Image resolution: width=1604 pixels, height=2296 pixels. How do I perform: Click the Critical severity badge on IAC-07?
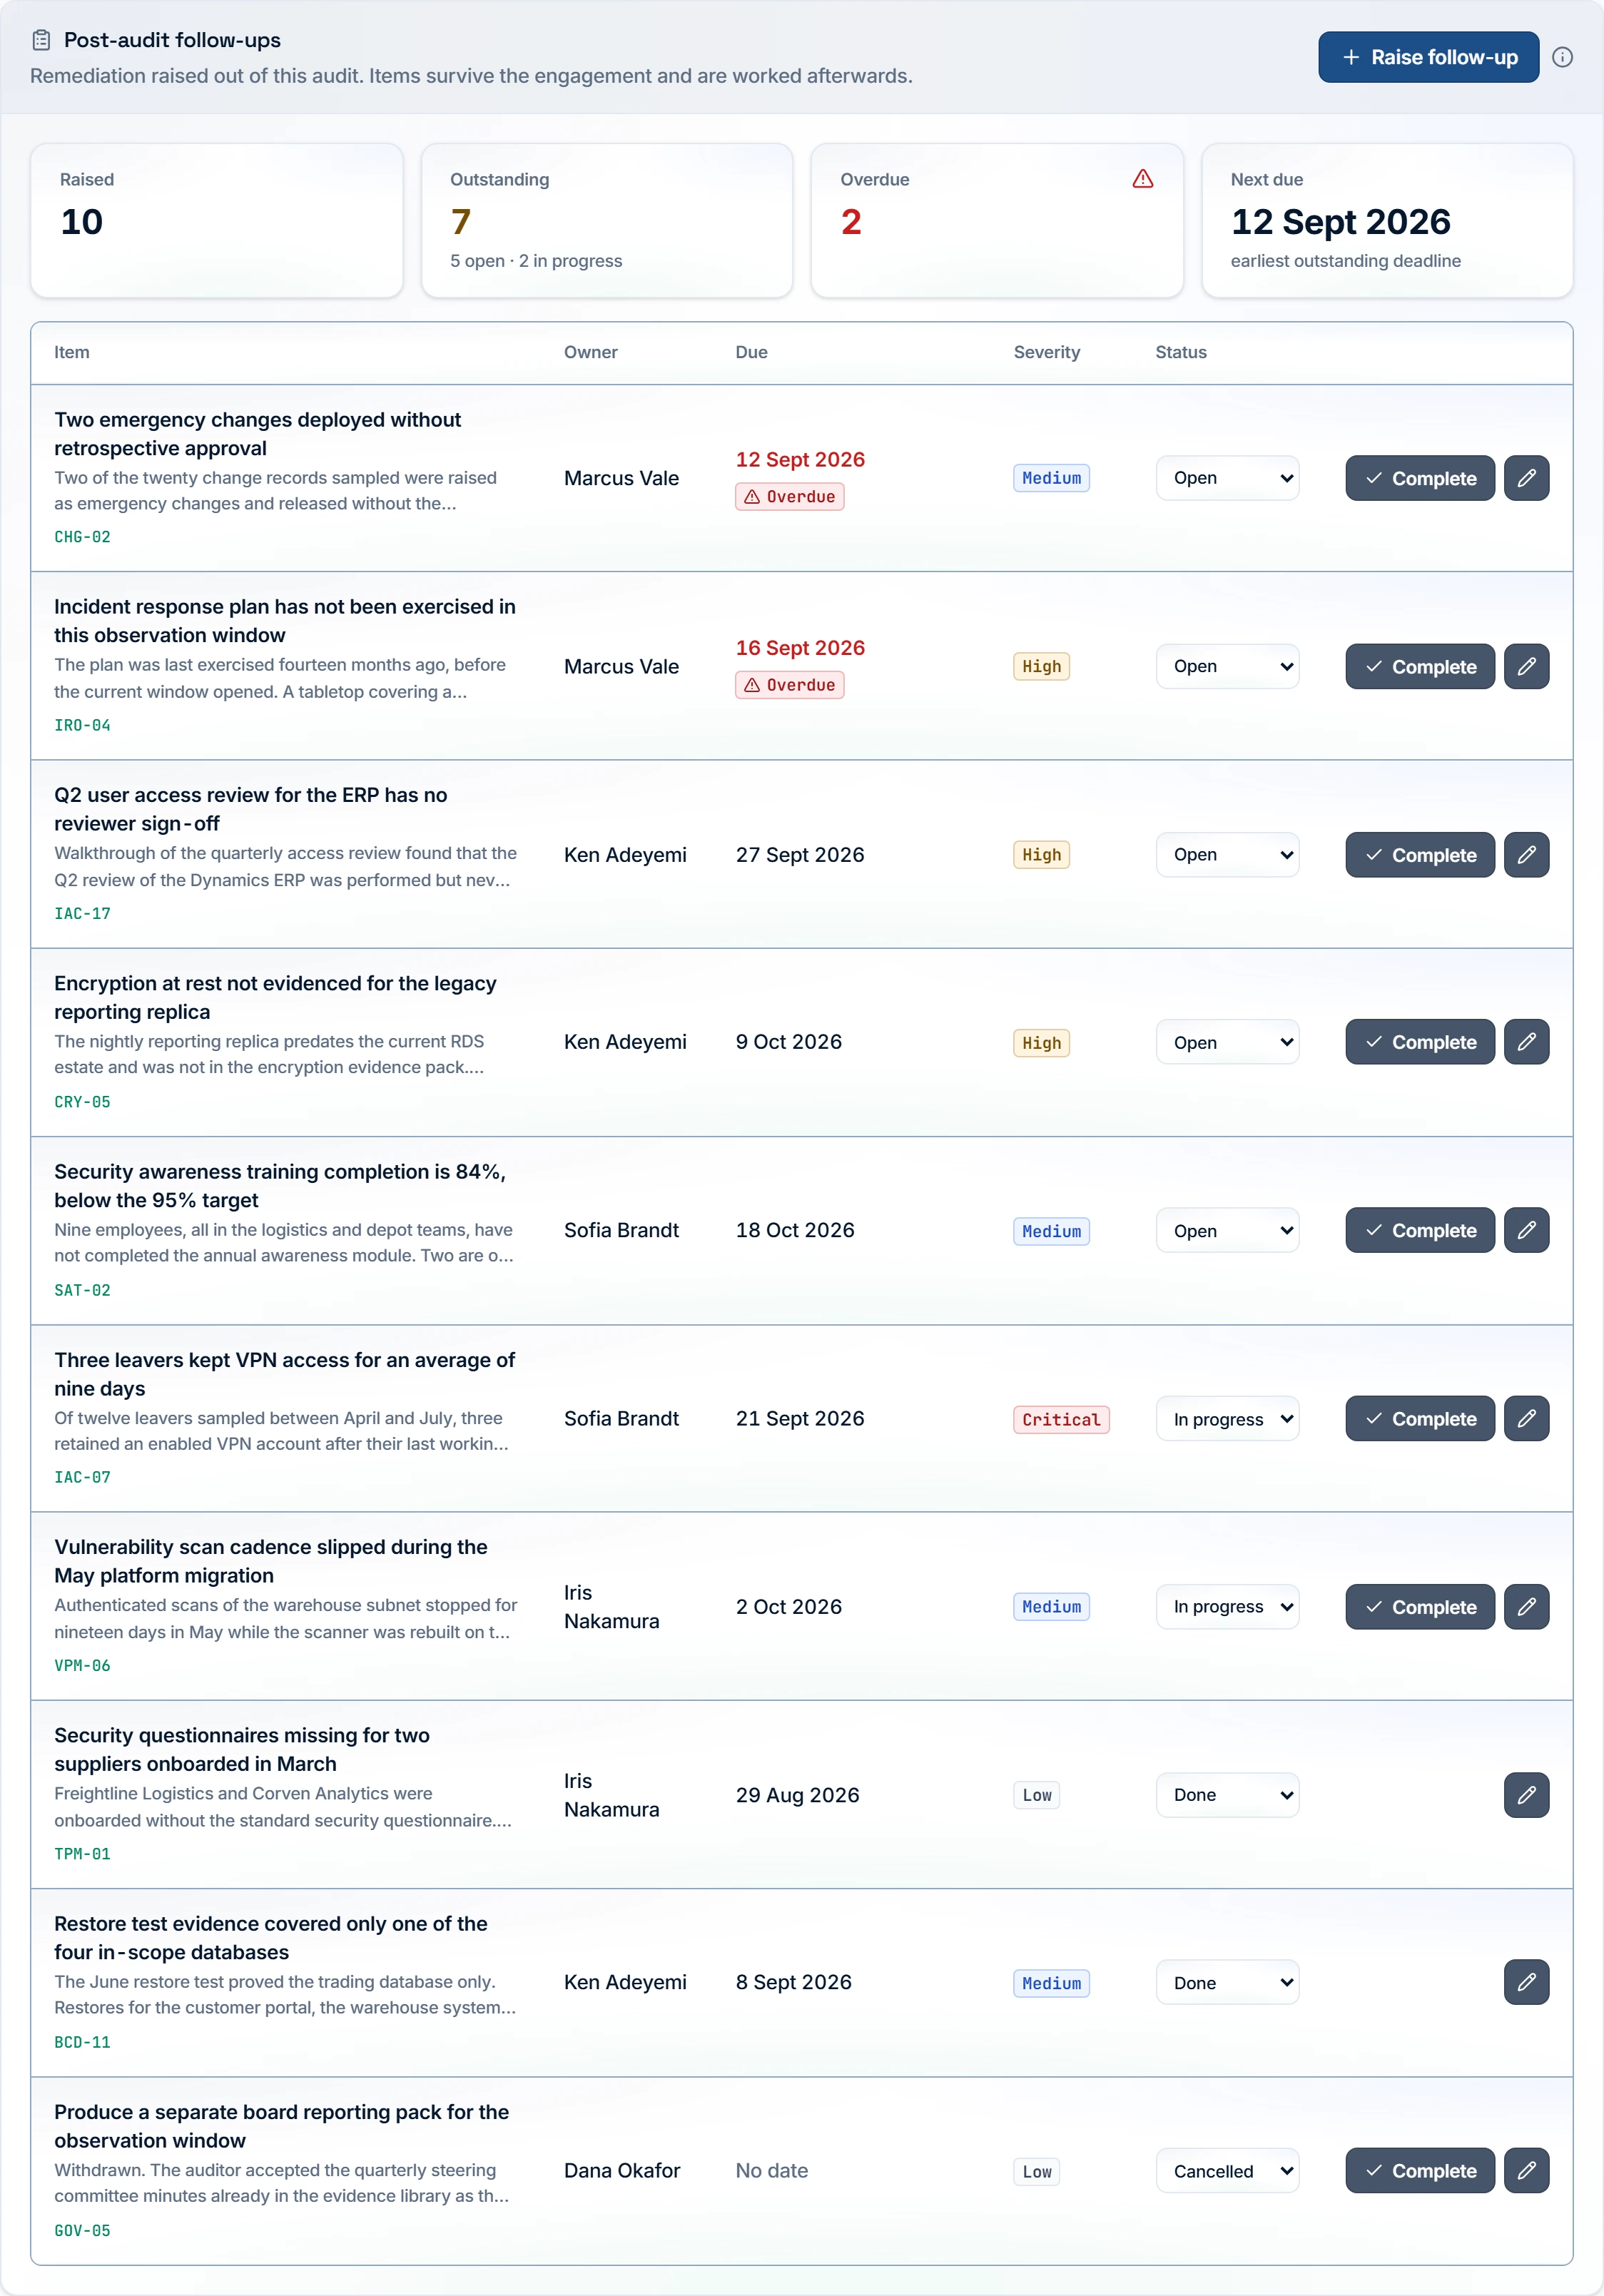[x=1061, y=1419]
